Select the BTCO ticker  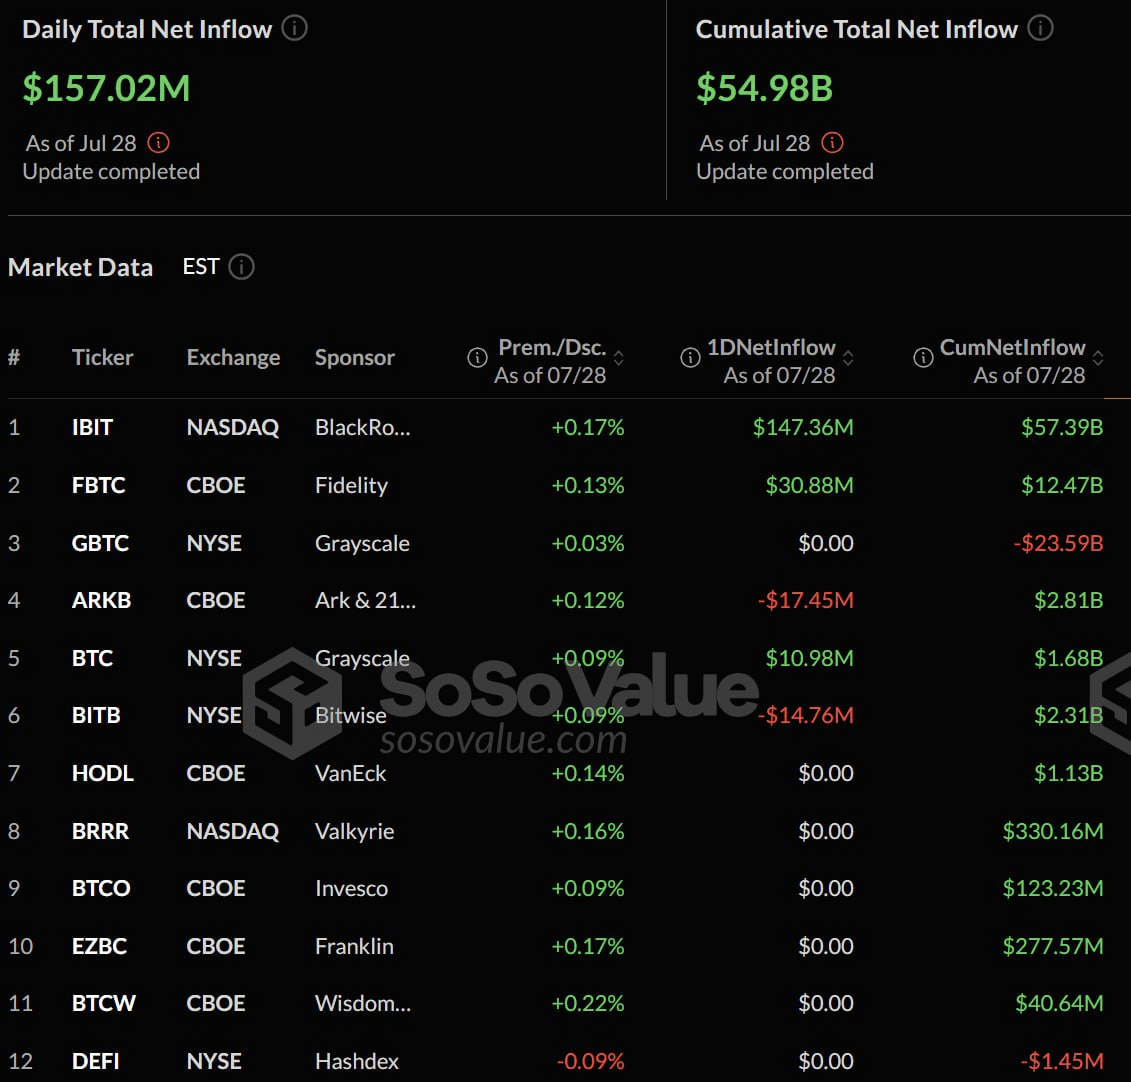[x=101, y=888]
